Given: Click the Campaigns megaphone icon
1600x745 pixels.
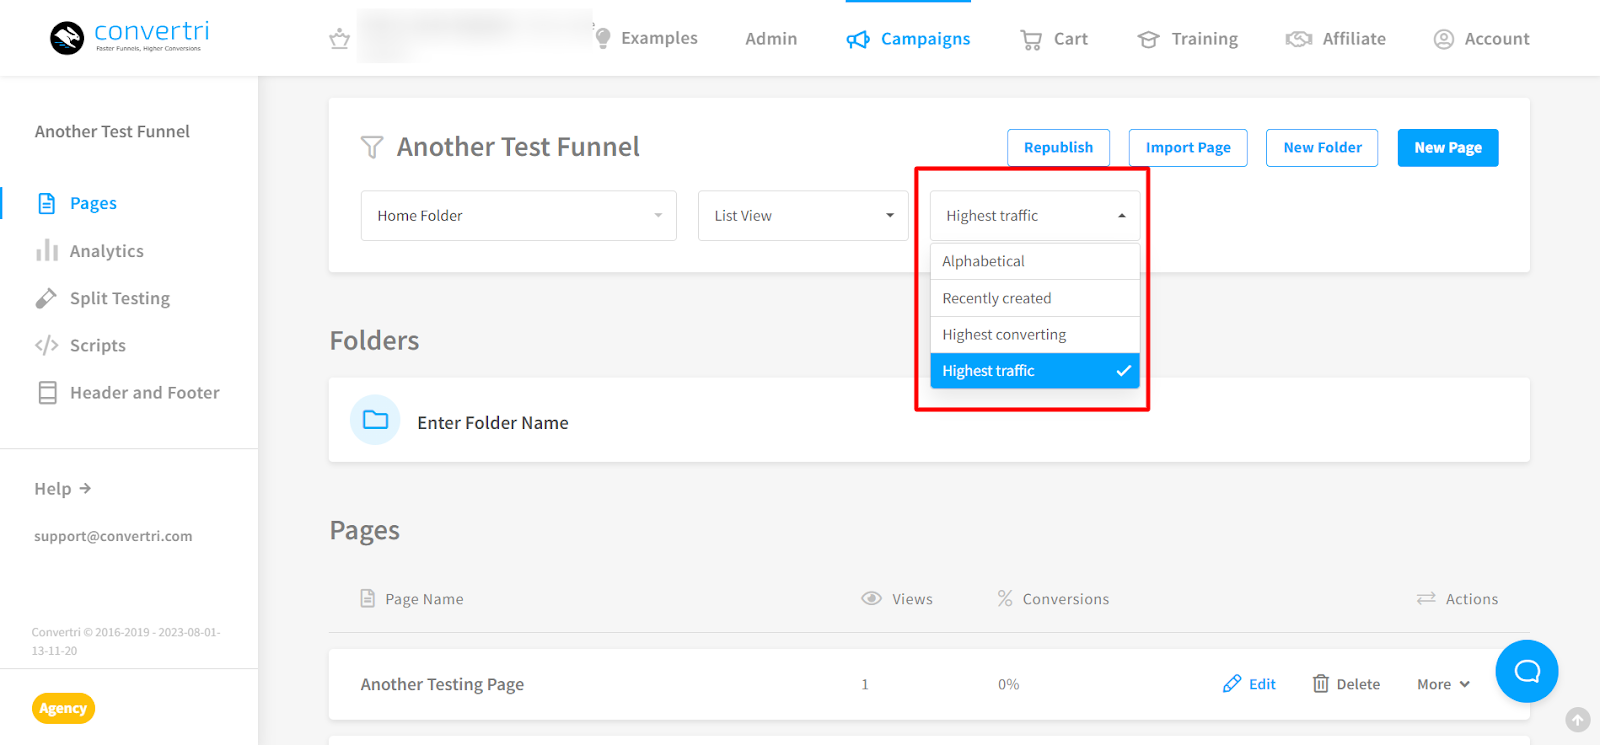Looking at the screenshot, I should click(858, 39).
